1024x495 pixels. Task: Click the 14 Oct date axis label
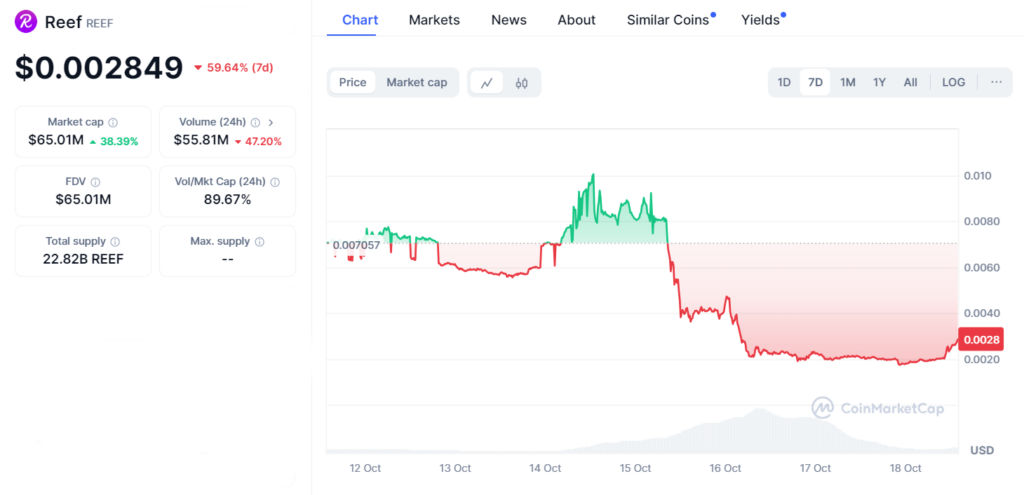pyautogui.click(x=545, y=468)
